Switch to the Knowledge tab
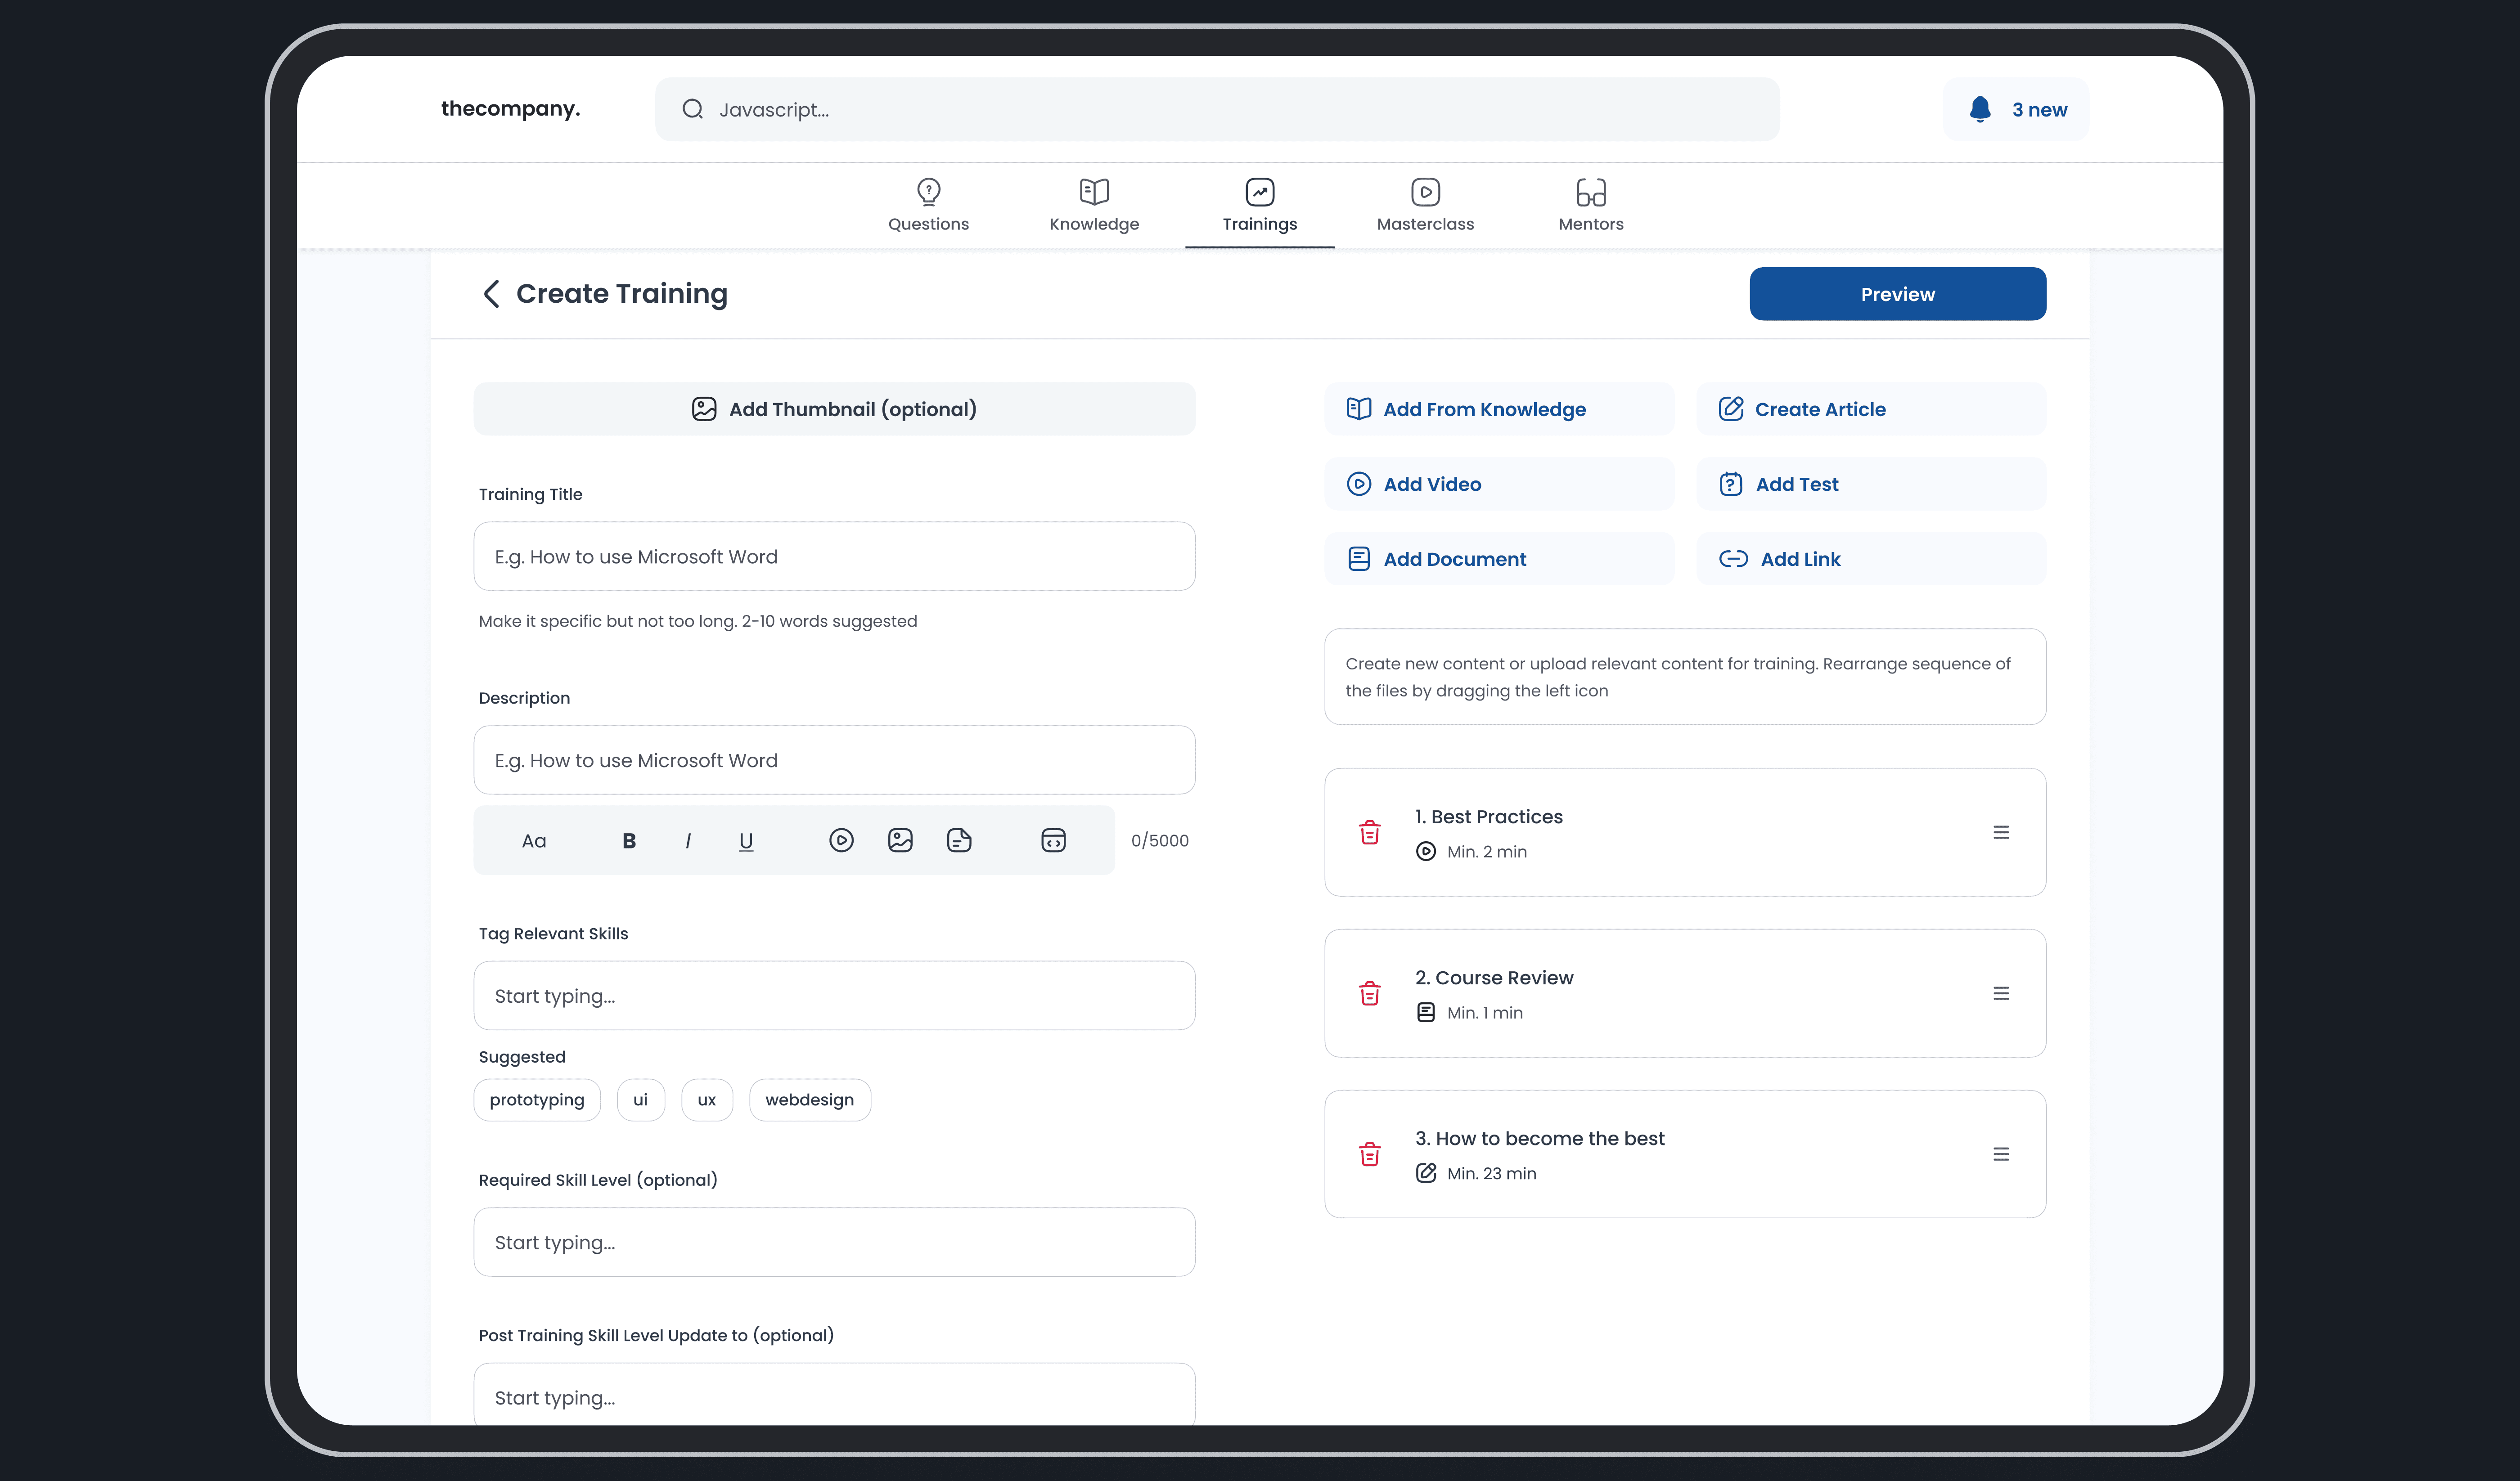This screenshot has width=2520, height=1481. [x=1094, y=206]
